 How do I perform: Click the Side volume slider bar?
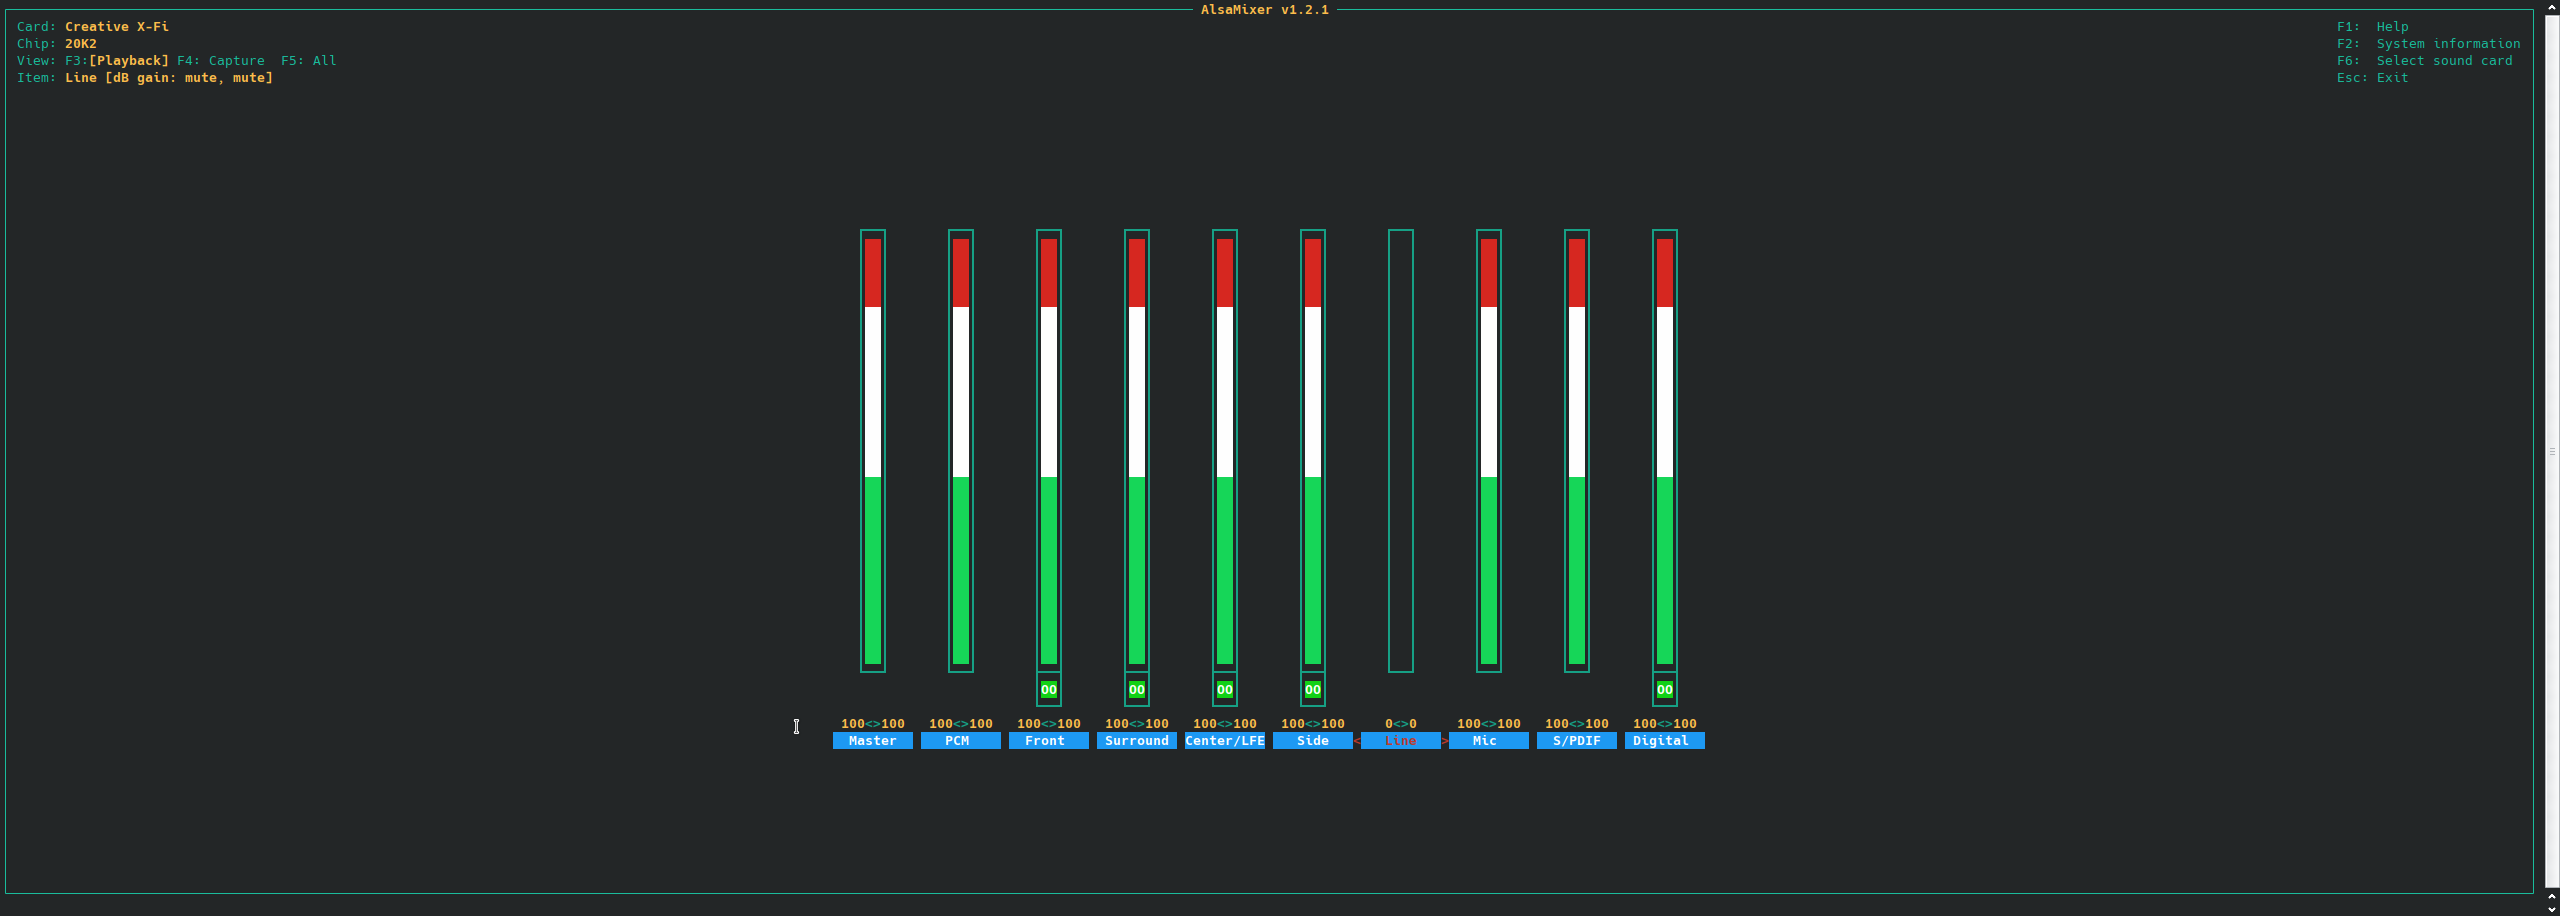(x=1312, y=451)
